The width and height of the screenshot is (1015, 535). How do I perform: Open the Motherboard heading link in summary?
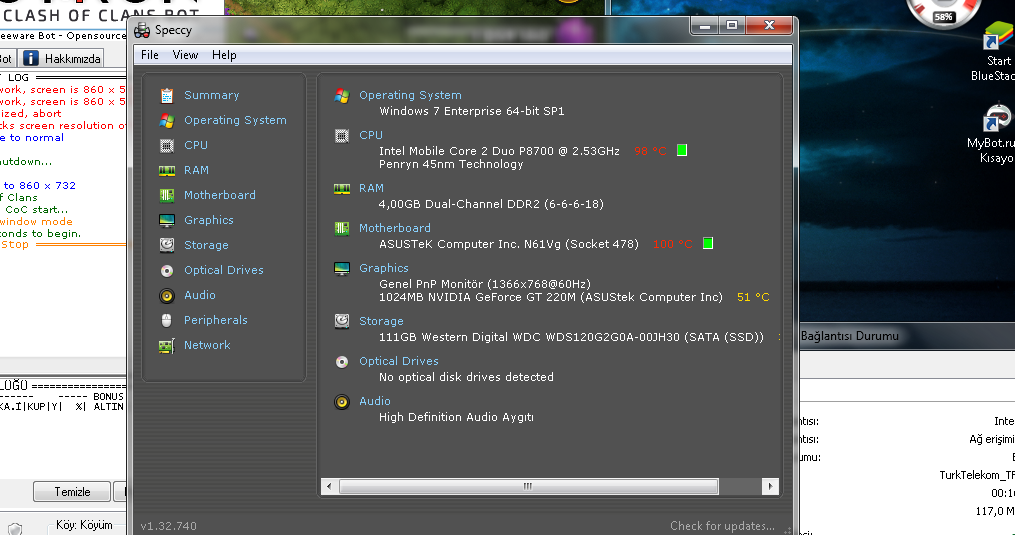[395, 228]
